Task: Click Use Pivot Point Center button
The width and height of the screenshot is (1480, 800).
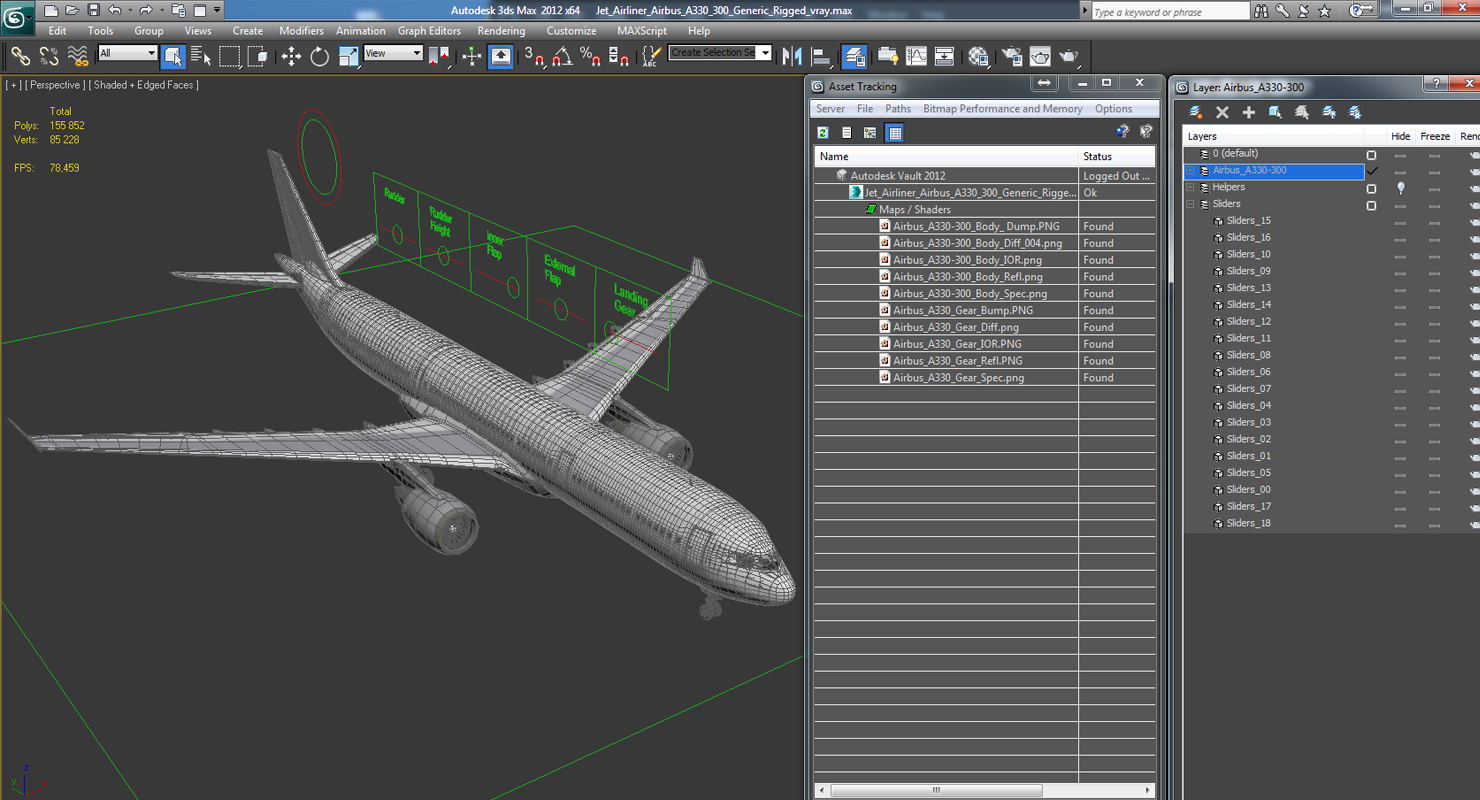Action: (x=438, y=56)
